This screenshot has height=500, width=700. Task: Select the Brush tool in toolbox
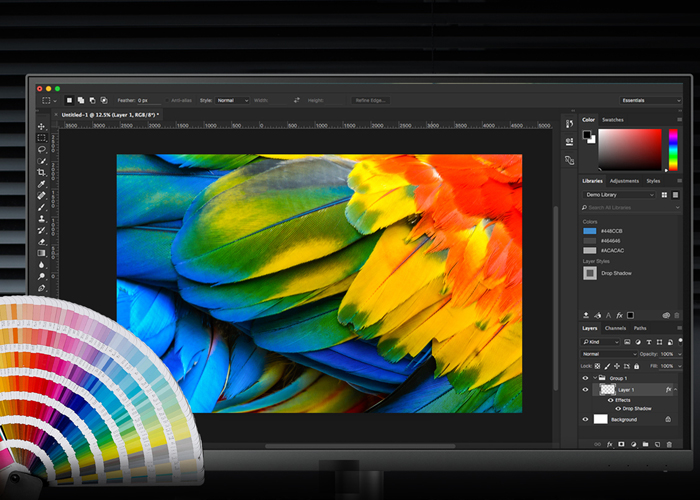(42, 207)
